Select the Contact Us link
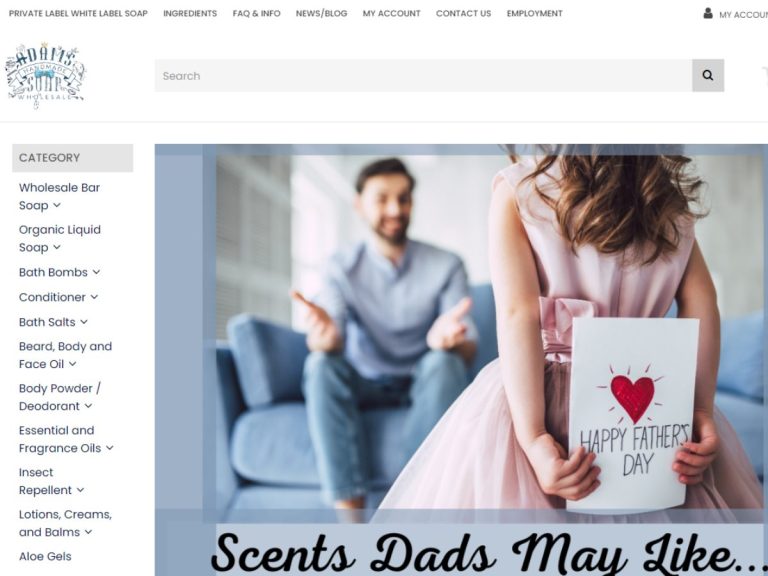768x576 pixels. pos(463,14)
